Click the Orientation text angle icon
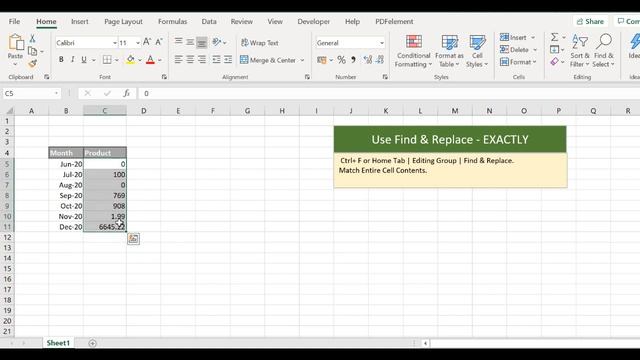Screen dimensions: 640x360 pos(217,42)
